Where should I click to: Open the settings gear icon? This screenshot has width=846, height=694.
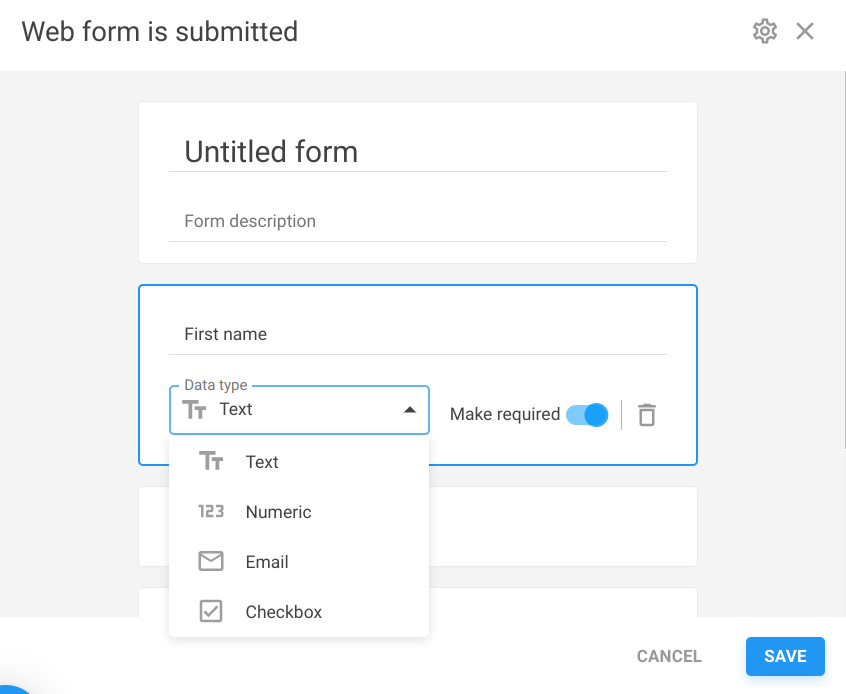point(764,31)
